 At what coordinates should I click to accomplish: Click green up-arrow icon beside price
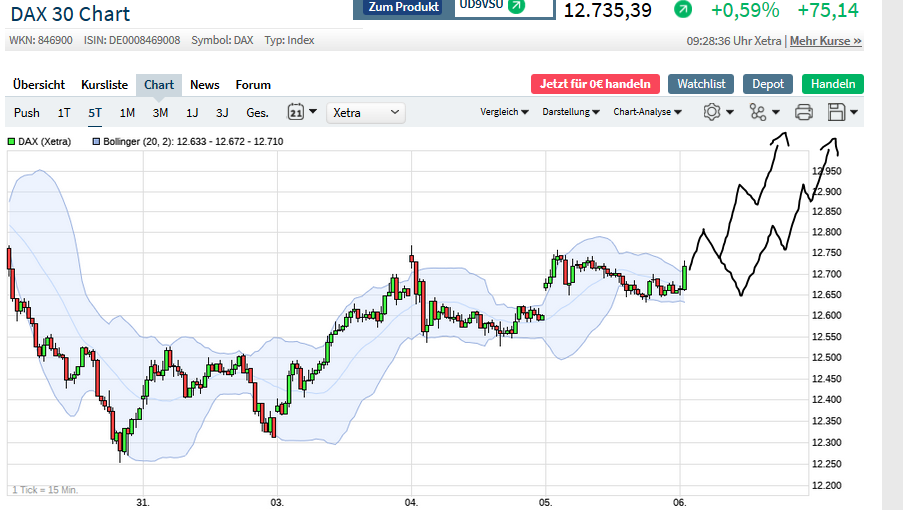(x=682, y=10)
